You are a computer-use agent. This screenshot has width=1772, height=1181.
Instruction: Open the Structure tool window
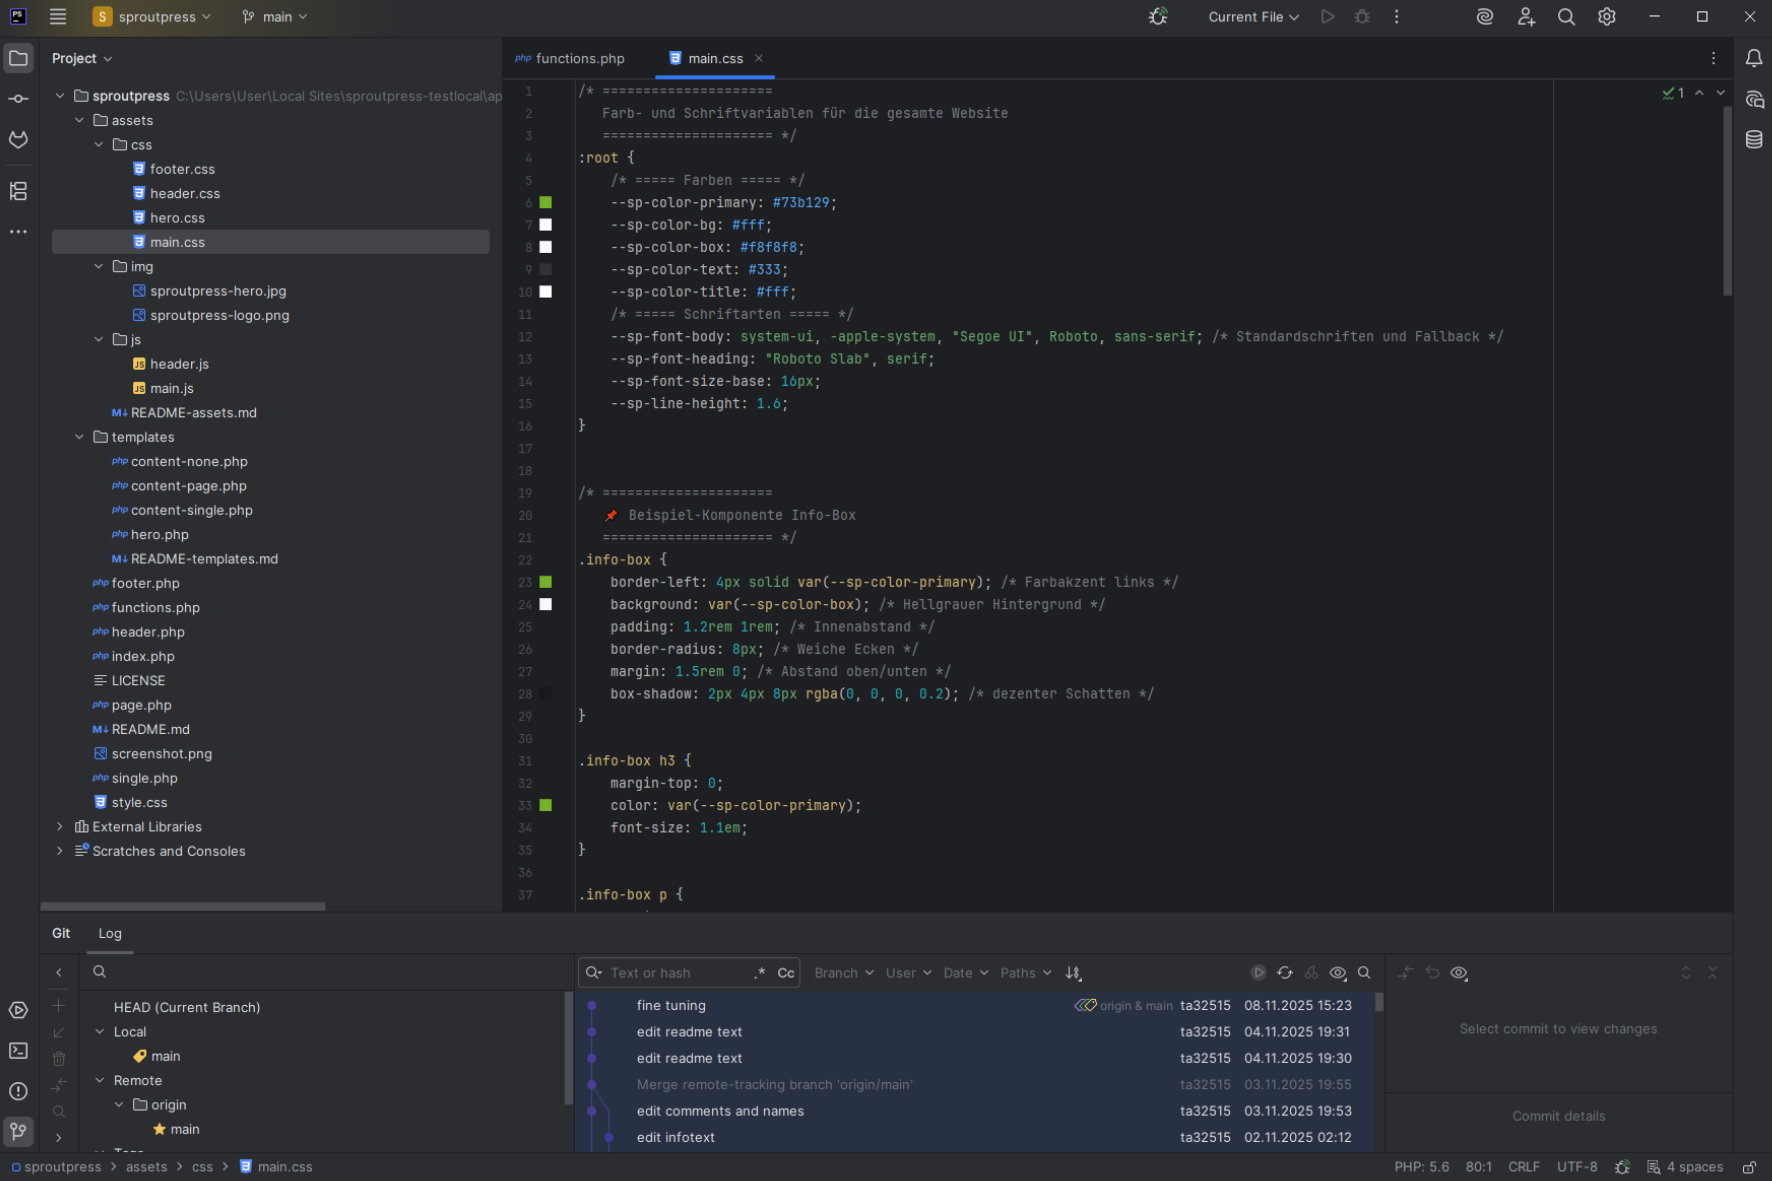coord(18,191)
